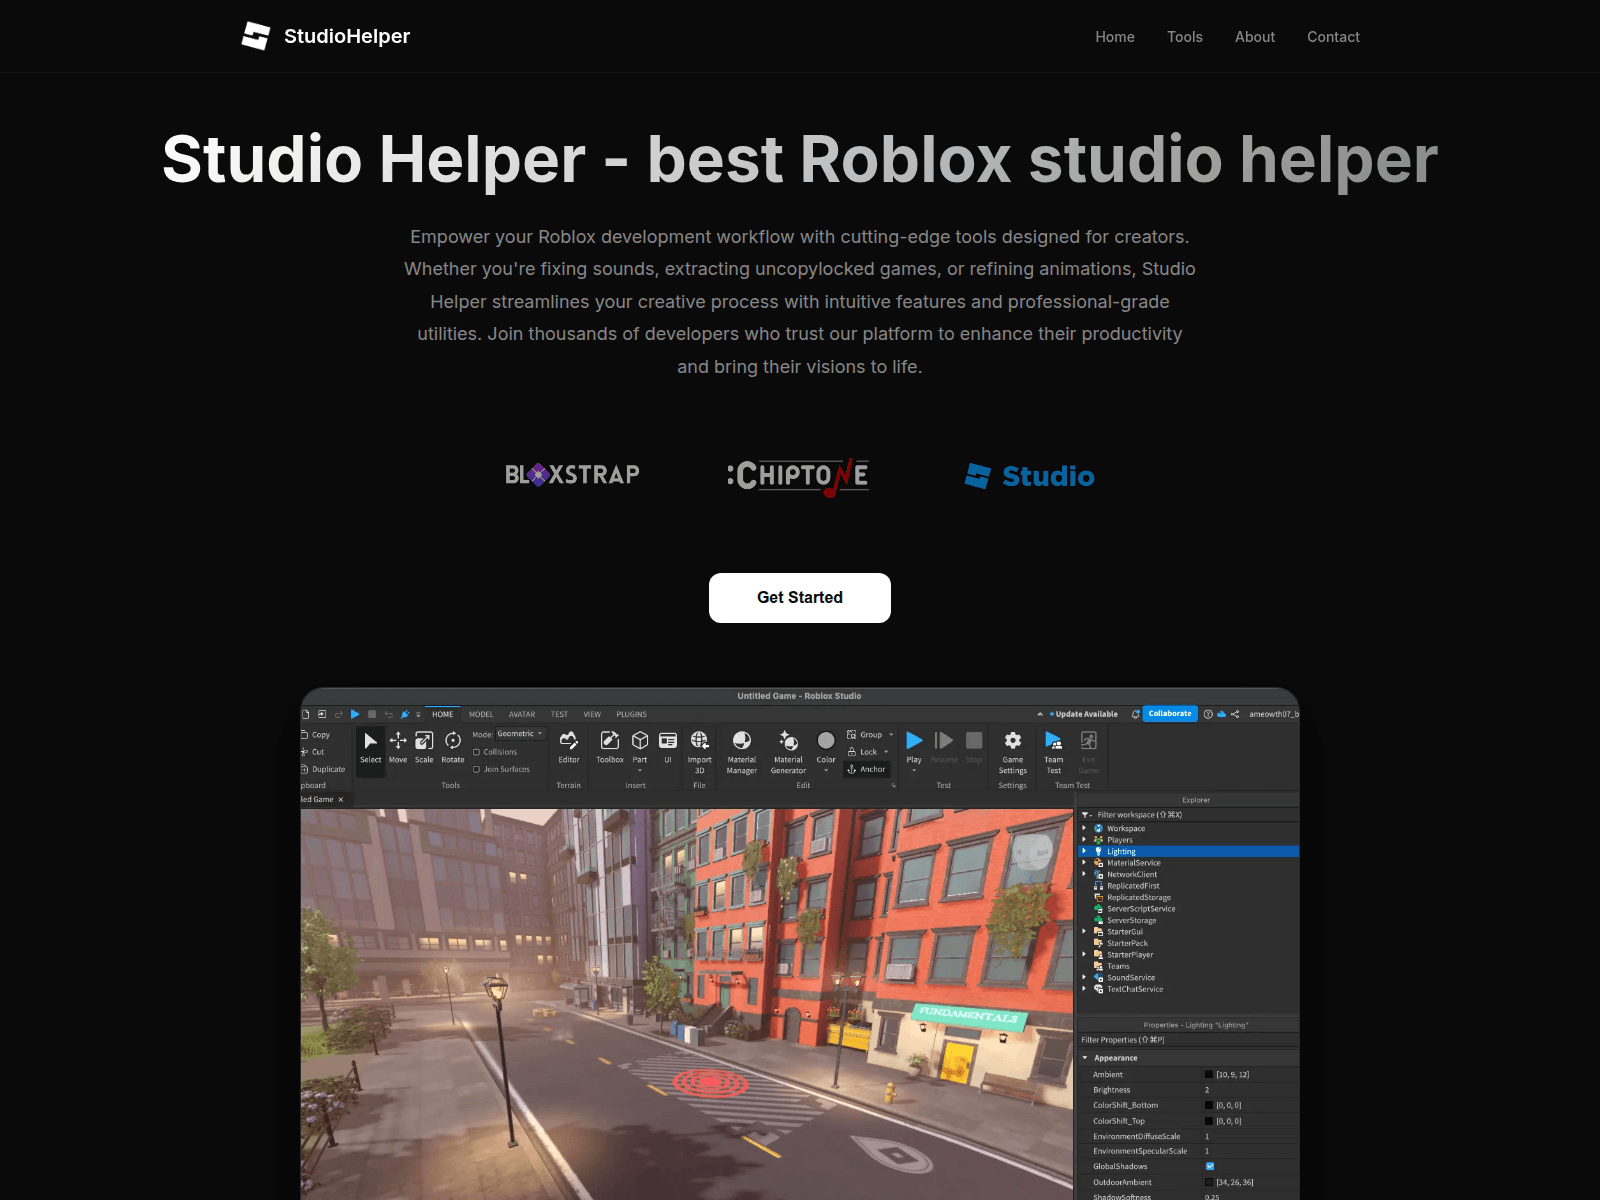Click the Bloxstrap logo
1600x1200 pixels.
pyautogui.click(x=572, y=474)
